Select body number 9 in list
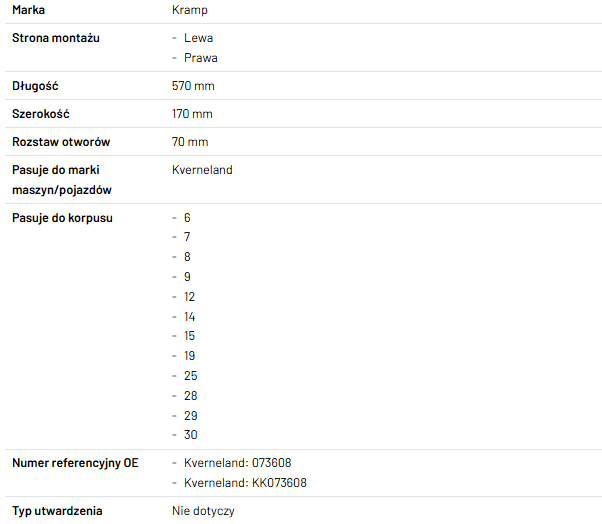Image resolution: width=602 pixels, height=524 pixels. [x=187, y=277]
